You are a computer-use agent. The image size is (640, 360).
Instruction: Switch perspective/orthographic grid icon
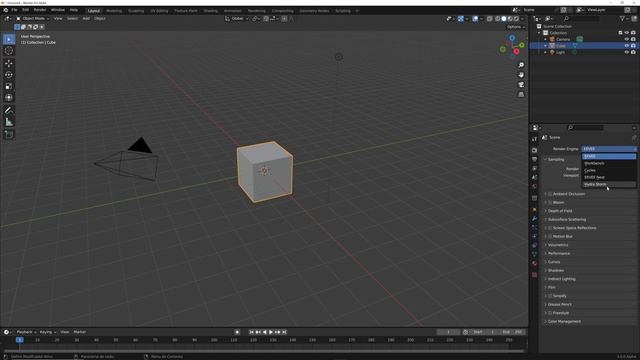[521, 94]
